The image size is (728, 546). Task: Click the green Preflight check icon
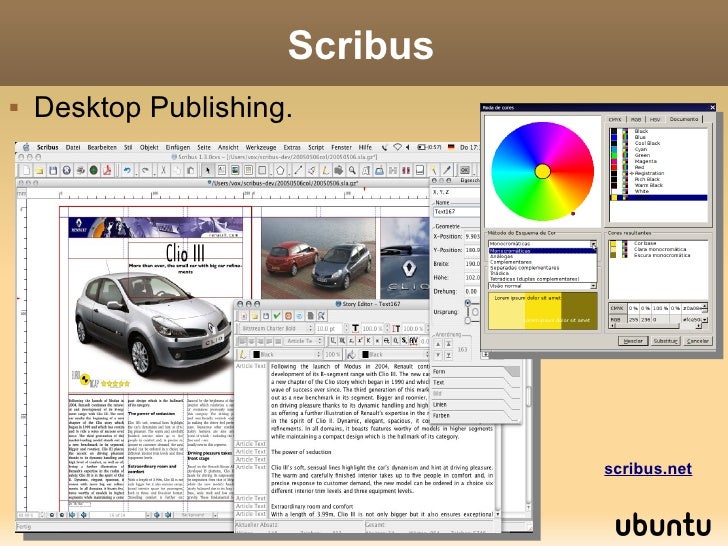(x=93, y=170)
